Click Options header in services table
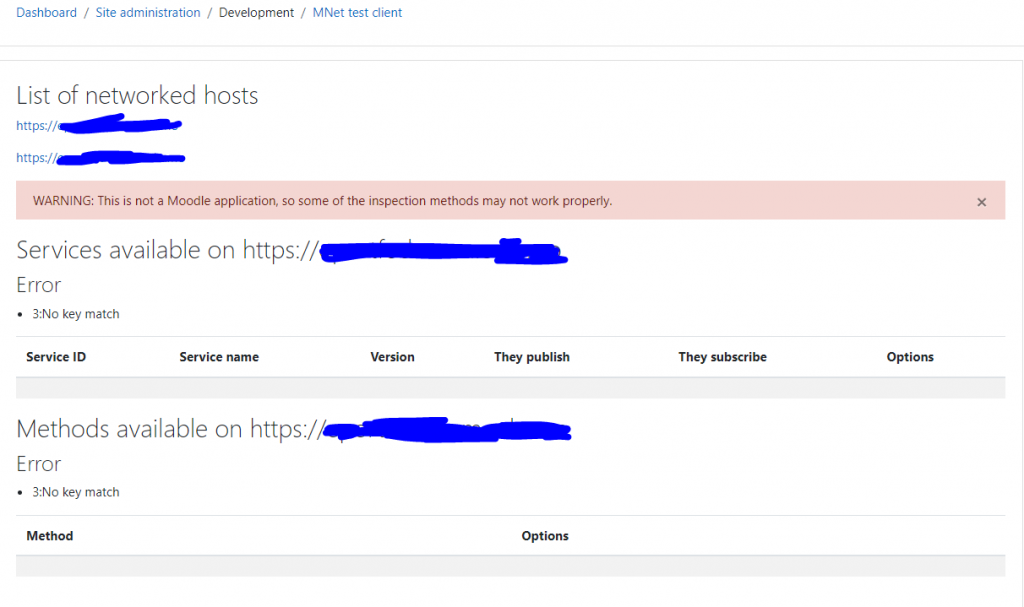The width and height of the screenshot is (1024, 607). (x=910, y=357)
